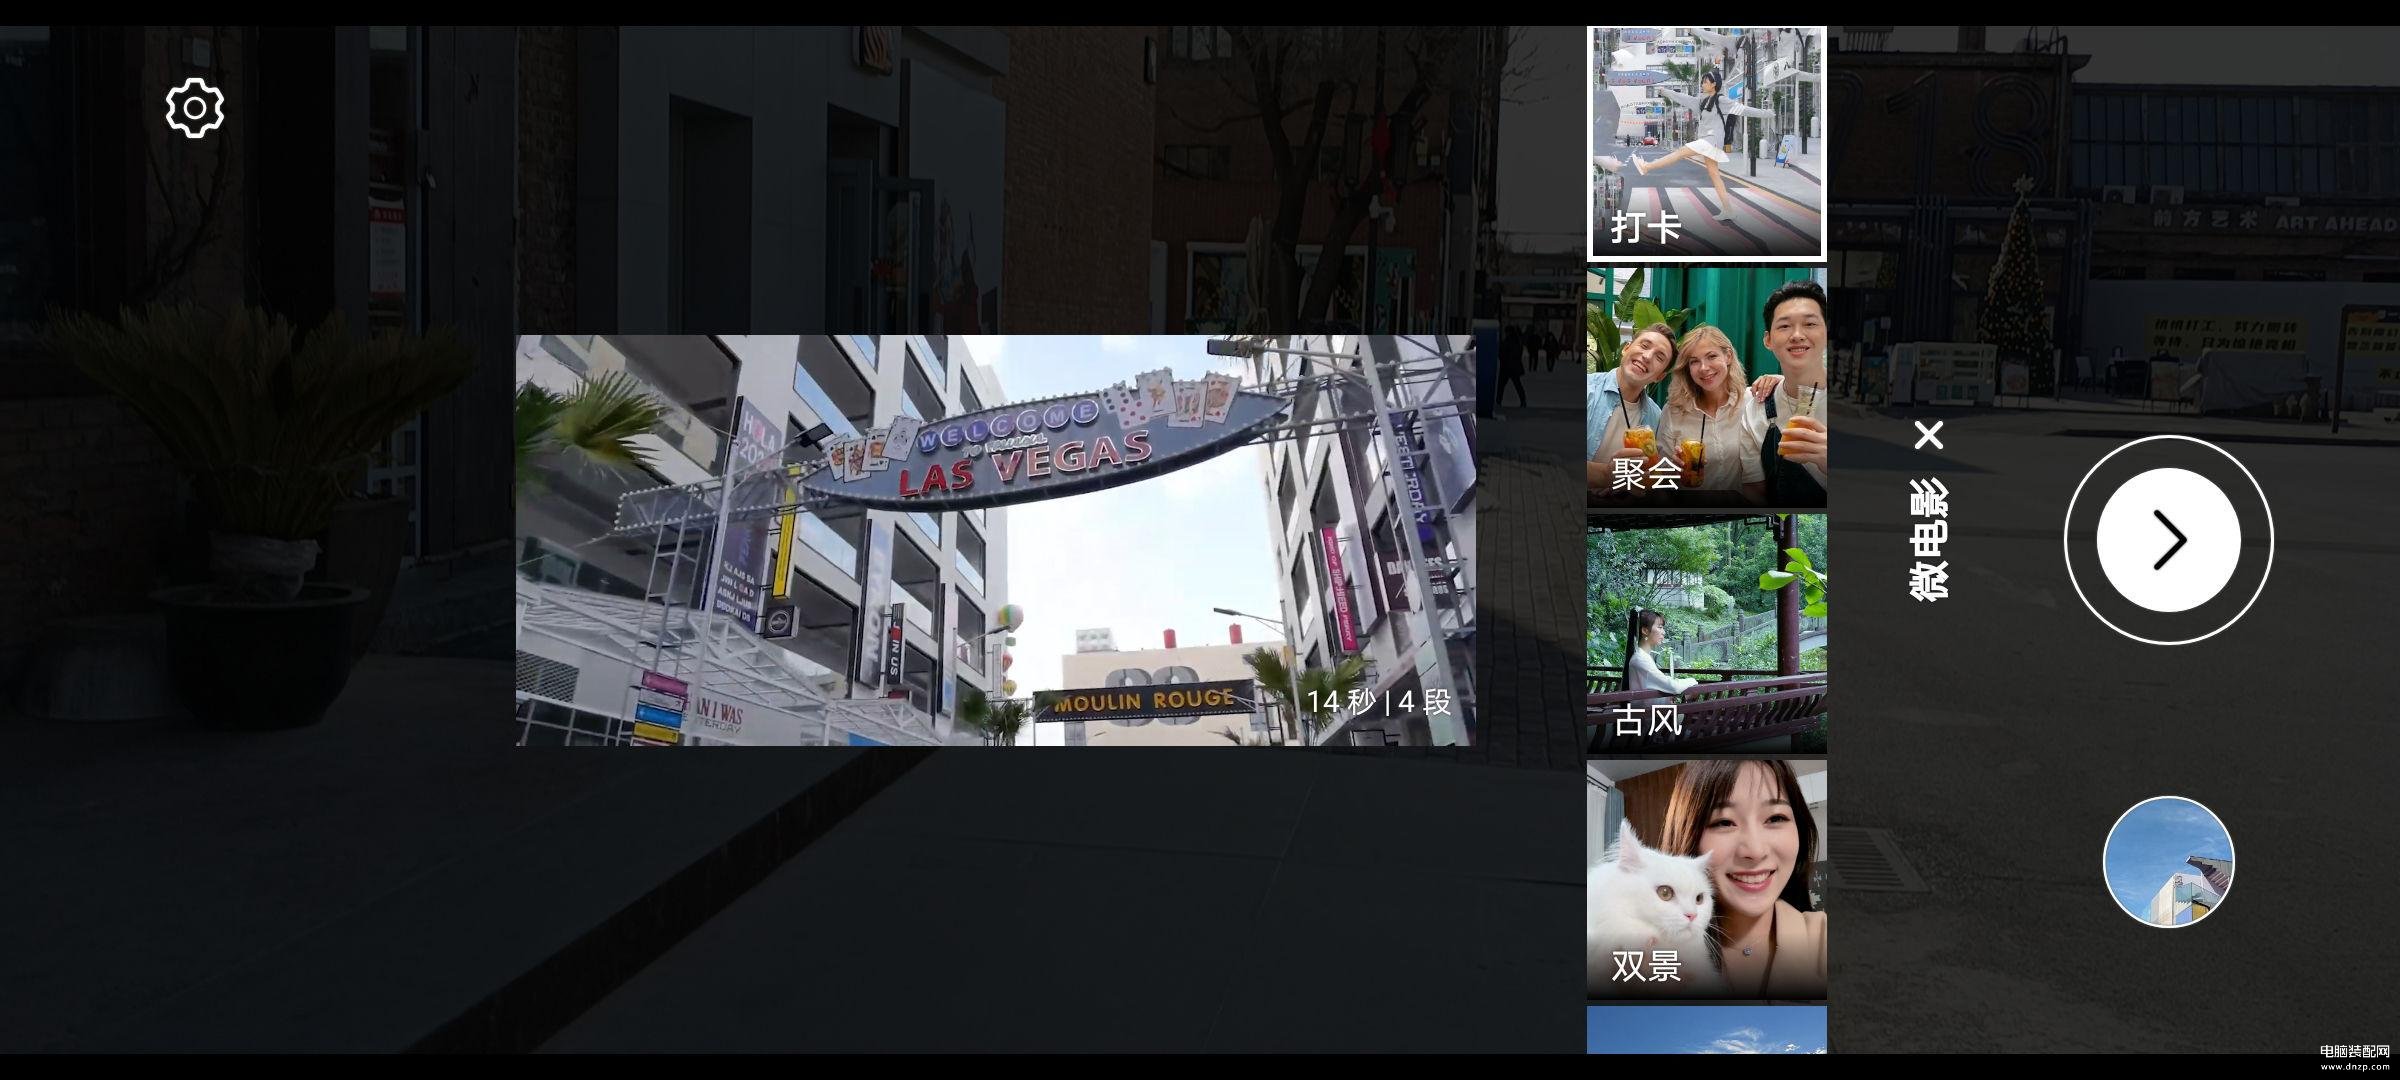Choose the 古风 template

1707,634
